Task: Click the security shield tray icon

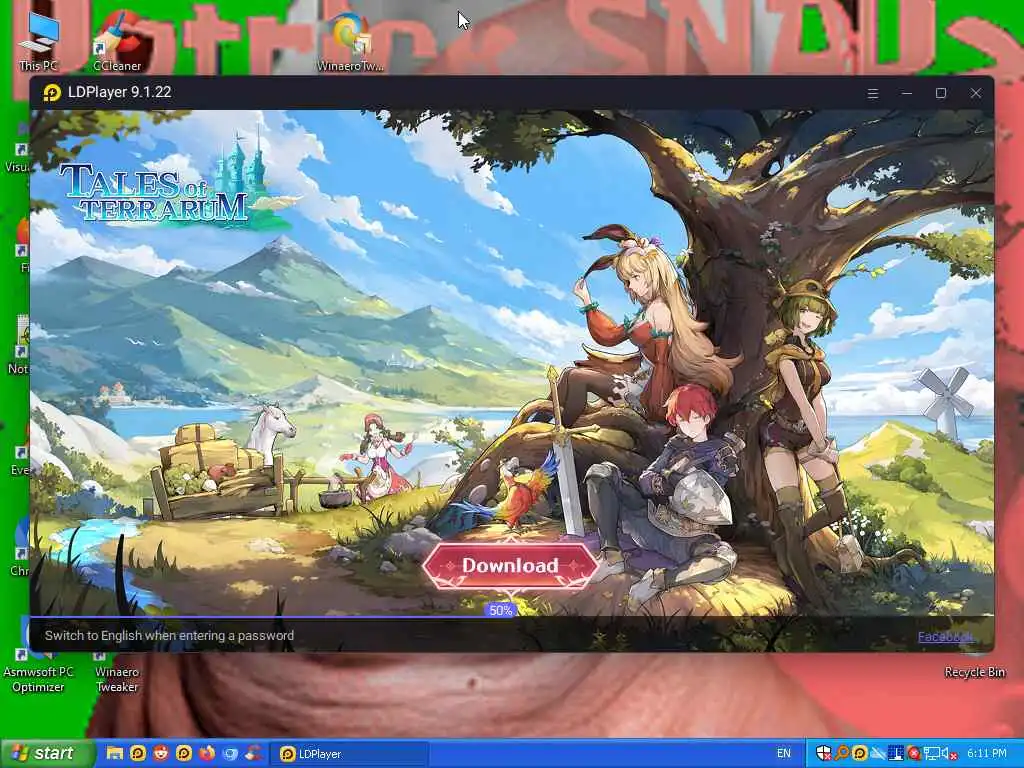Action: click(824, 754)
